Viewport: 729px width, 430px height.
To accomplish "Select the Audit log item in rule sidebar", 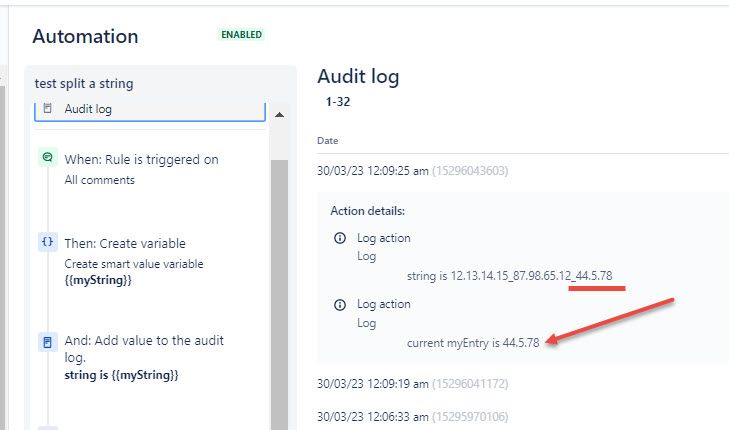I will point(150,111).
